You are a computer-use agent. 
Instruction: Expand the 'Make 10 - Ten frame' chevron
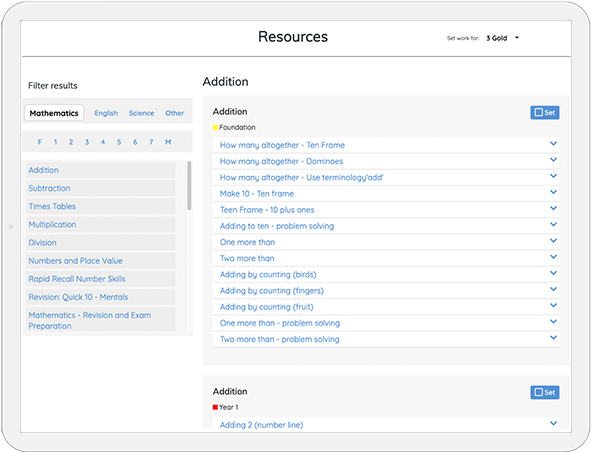[553, 192]
